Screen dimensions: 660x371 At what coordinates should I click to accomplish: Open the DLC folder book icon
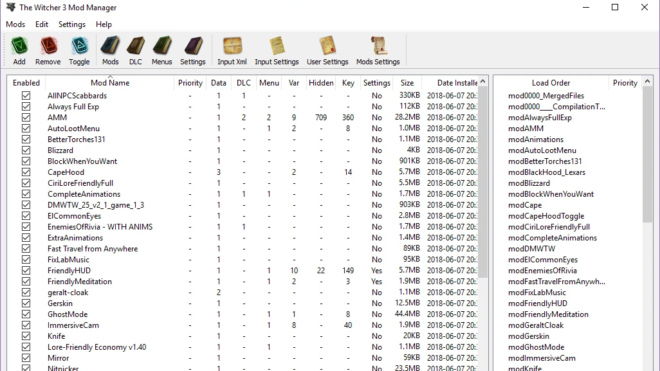(x=136, y=51)
